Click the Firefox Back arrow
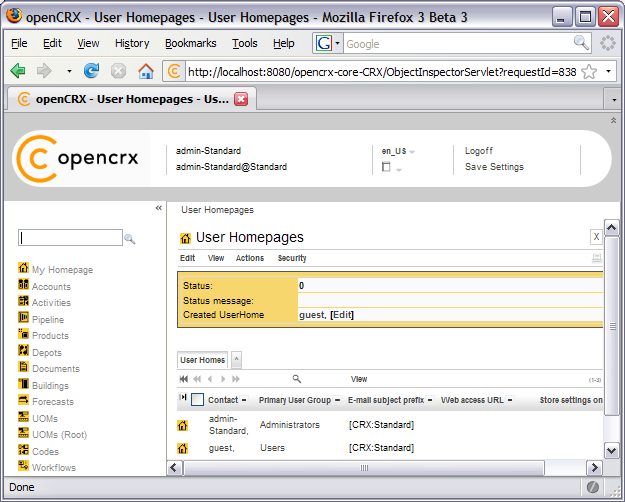 (x=18, y=71)
